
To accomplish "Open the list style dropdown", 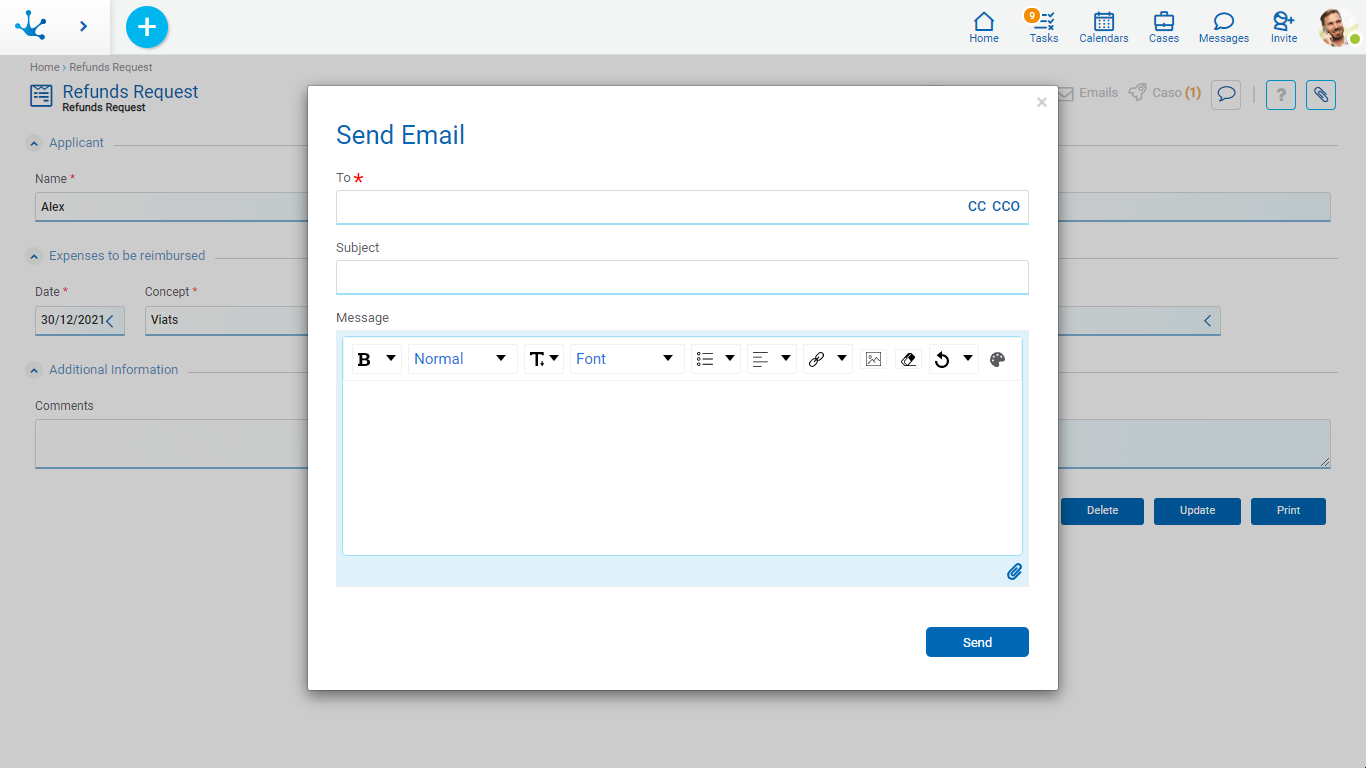I will point(715,359).
